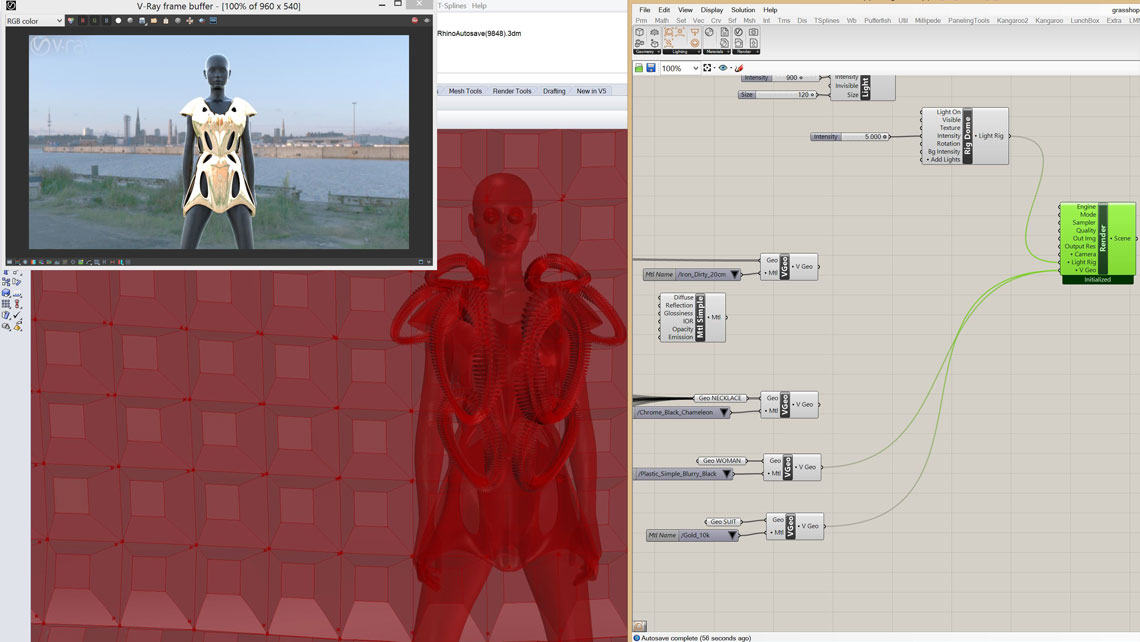Viewport: 1140px width, 642px height.
Task: Toggle the red channel in V-Ray frame buffer
Action: point(83,20)
